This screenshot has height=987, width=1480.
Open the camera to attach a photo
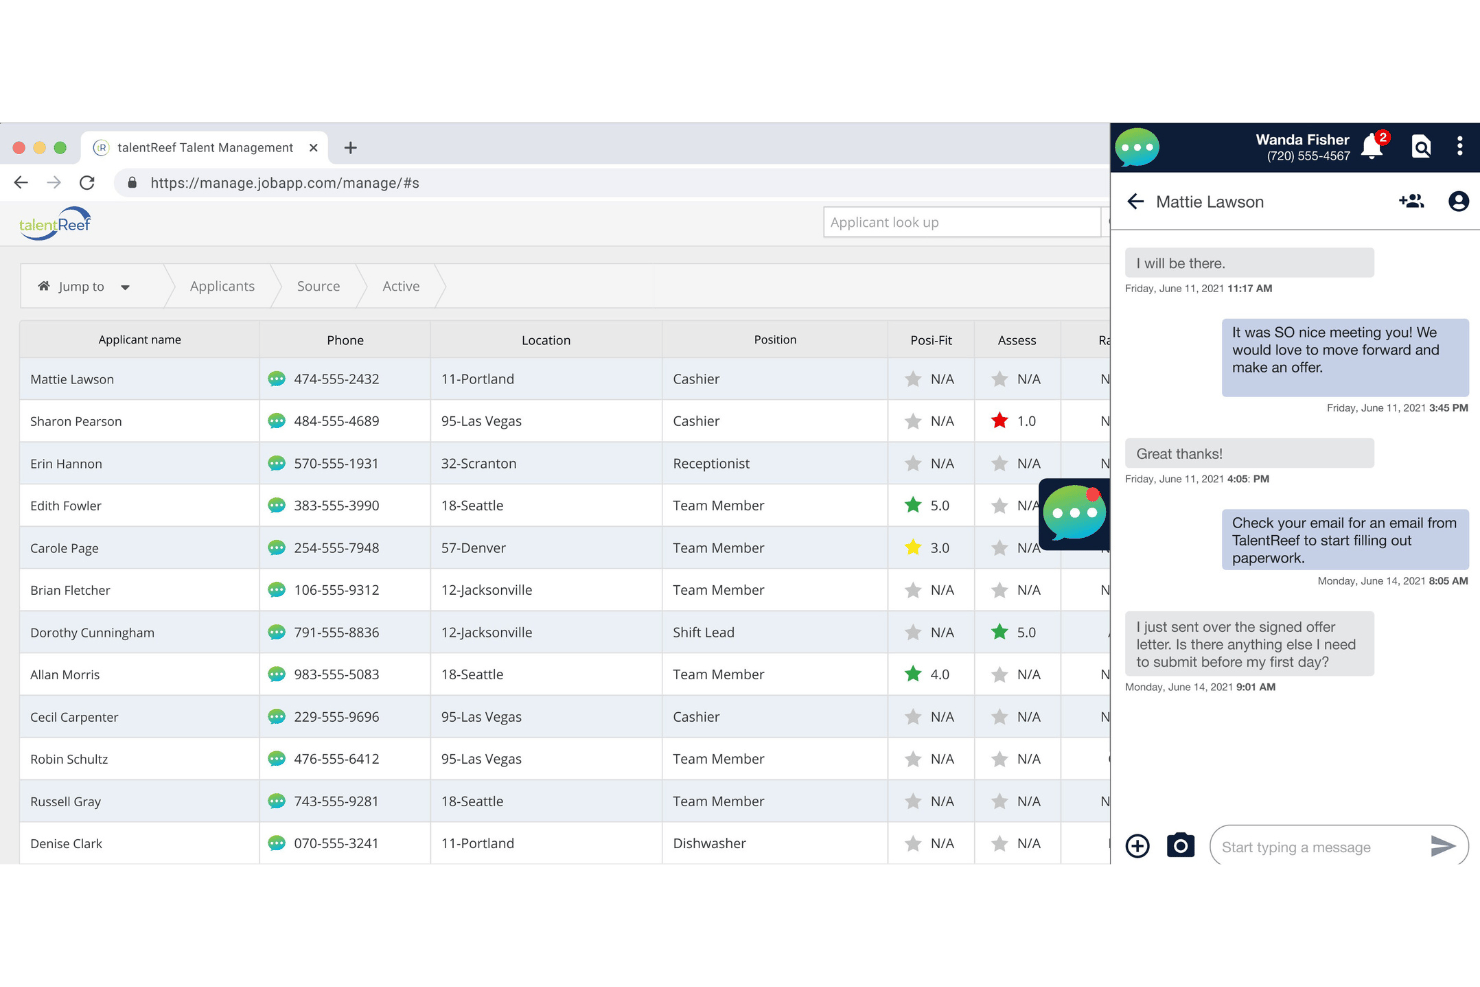point(1181,845)
